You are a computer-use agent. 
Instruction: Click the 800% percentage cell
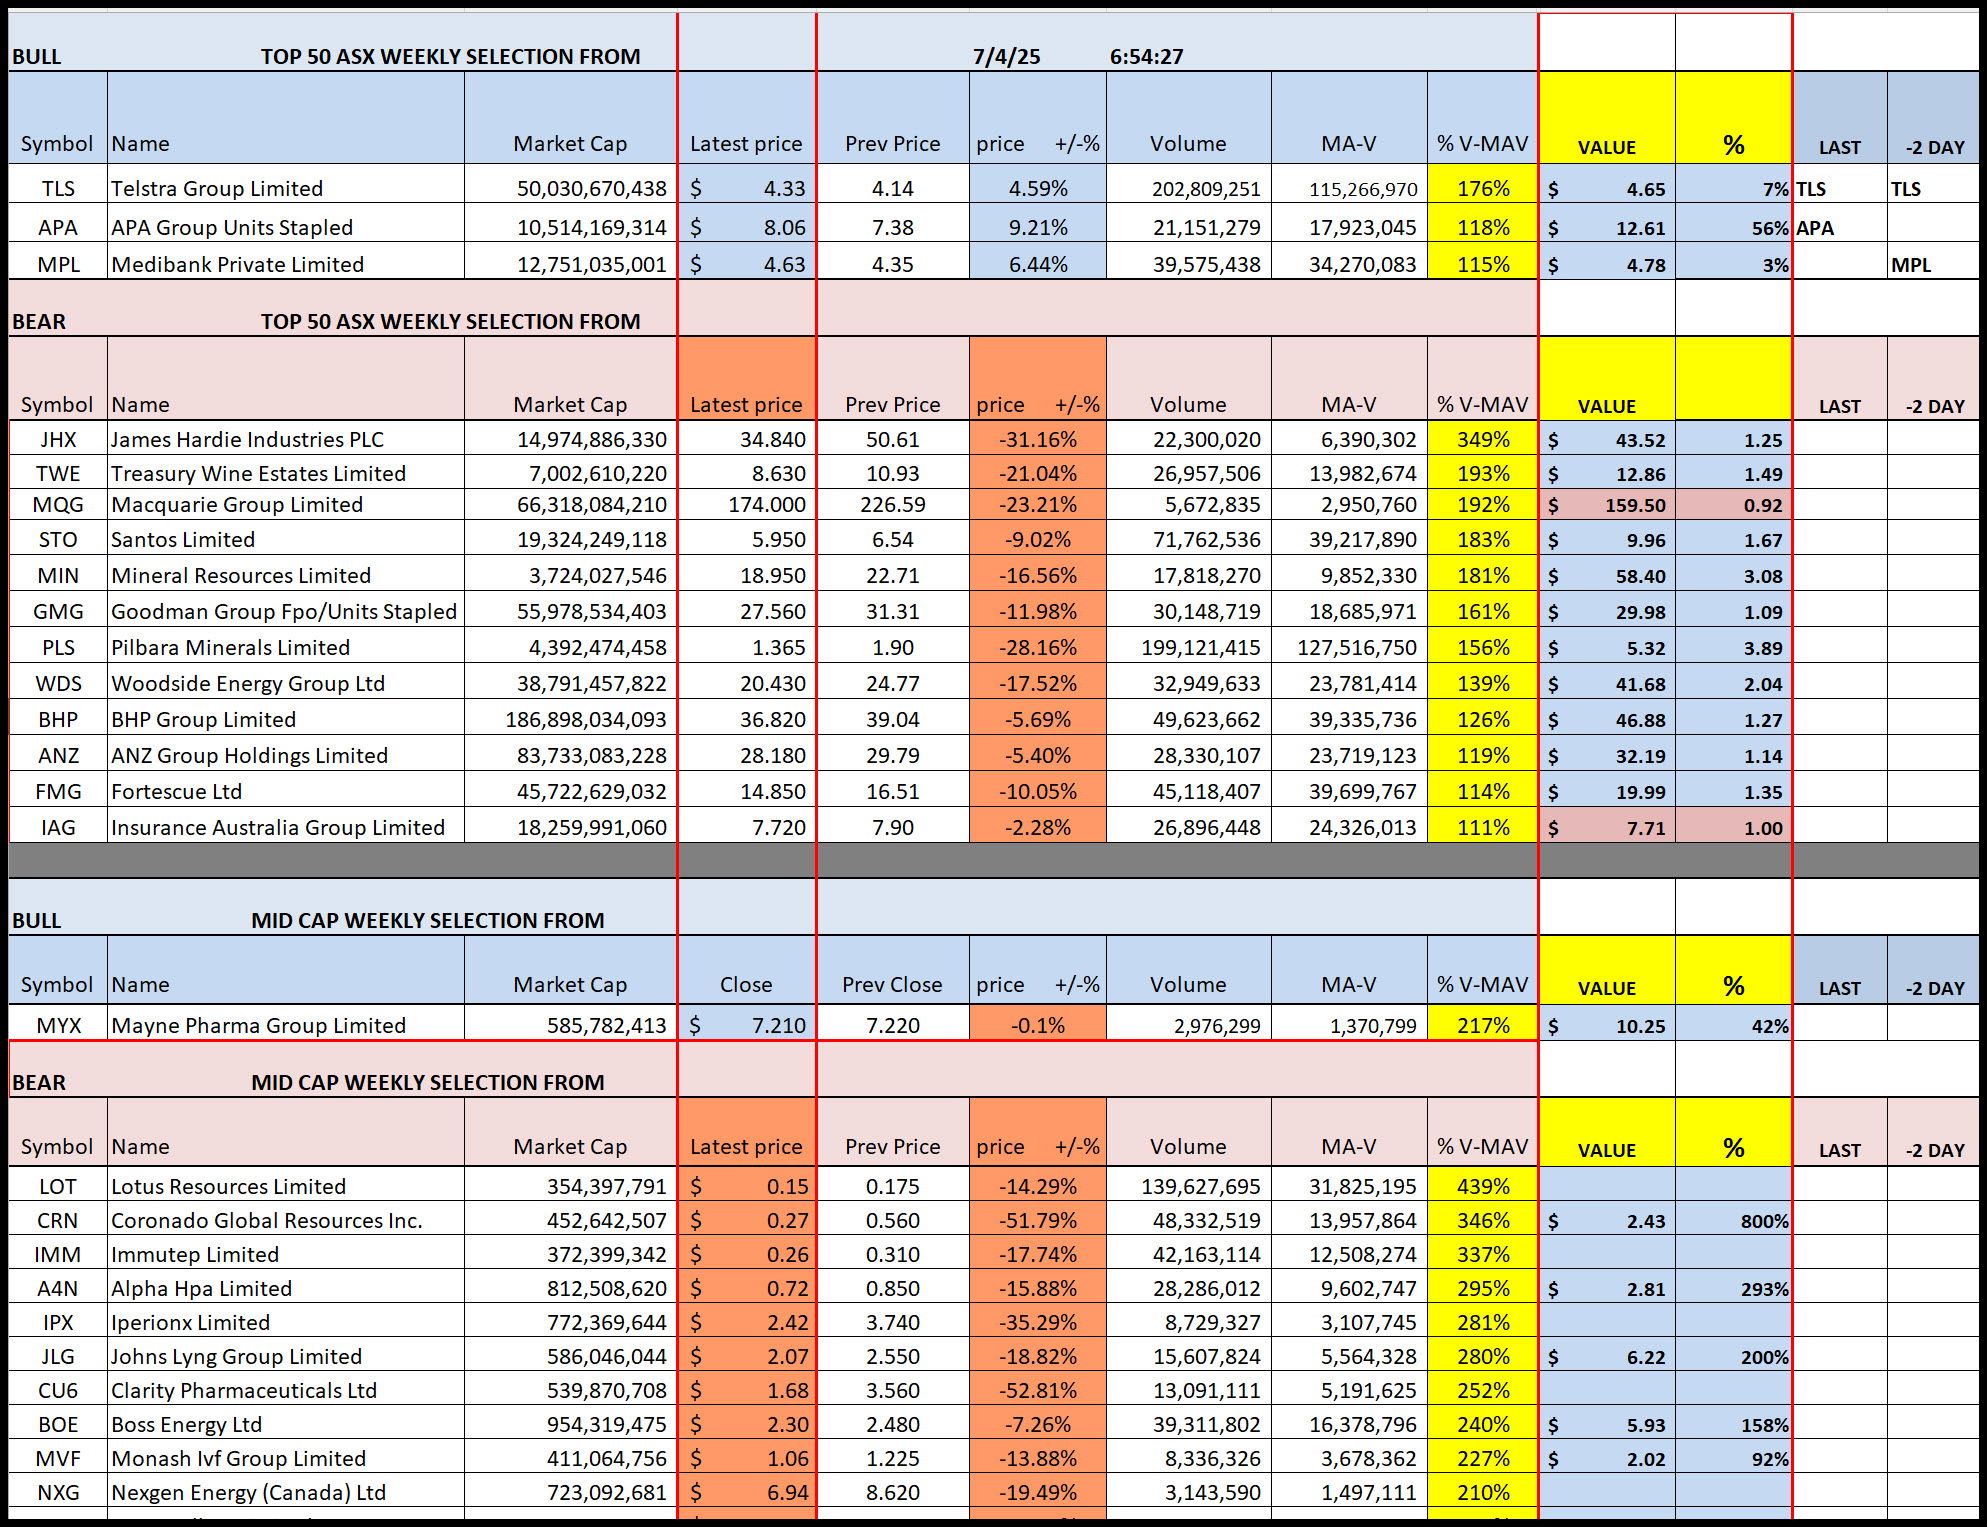(1733, 1220)
